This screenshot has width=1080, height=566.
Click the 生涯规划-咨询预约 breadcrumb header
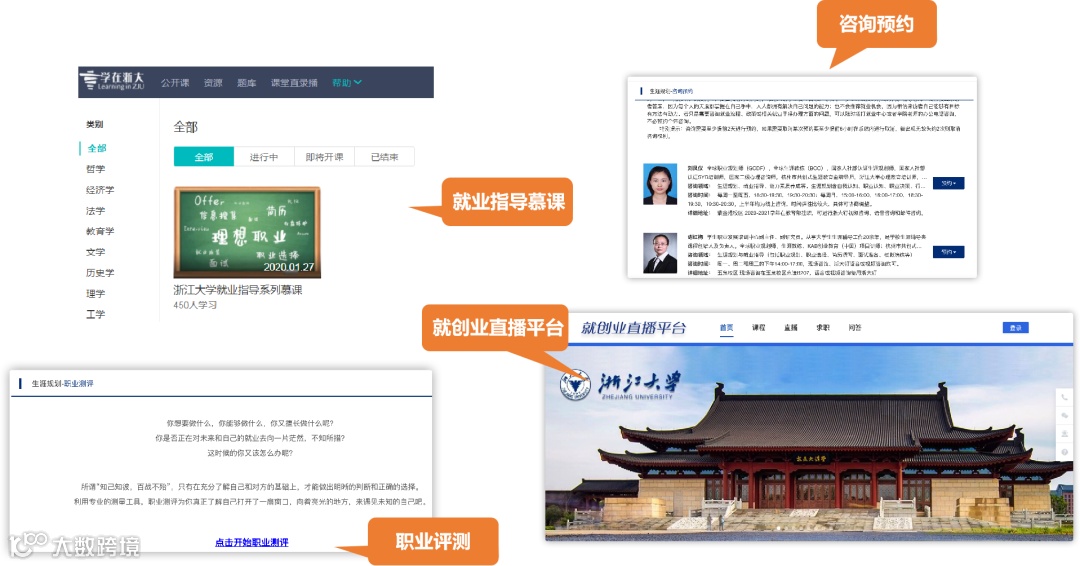click(671, 91)
